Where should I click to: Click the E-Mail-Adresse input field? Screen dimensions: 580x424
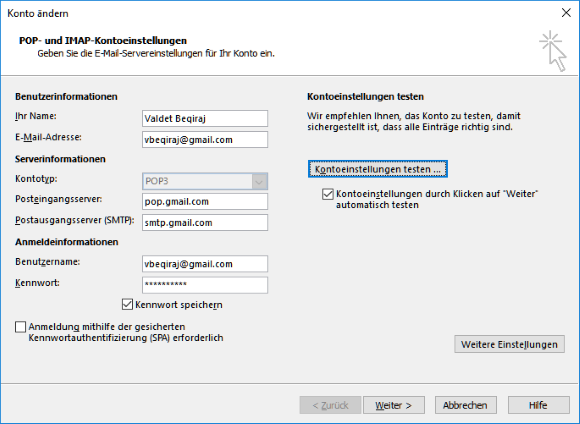[x=205, y=139]
